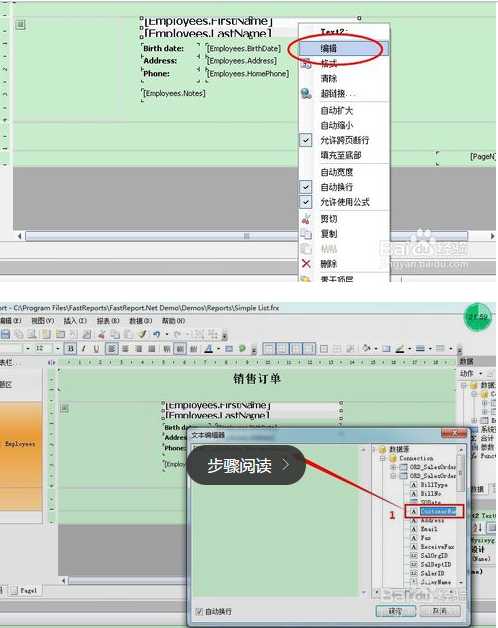Click the copy pages icon in context menu
The height and width of the screenshot is (628, 498).
click(x=306, y=233)
